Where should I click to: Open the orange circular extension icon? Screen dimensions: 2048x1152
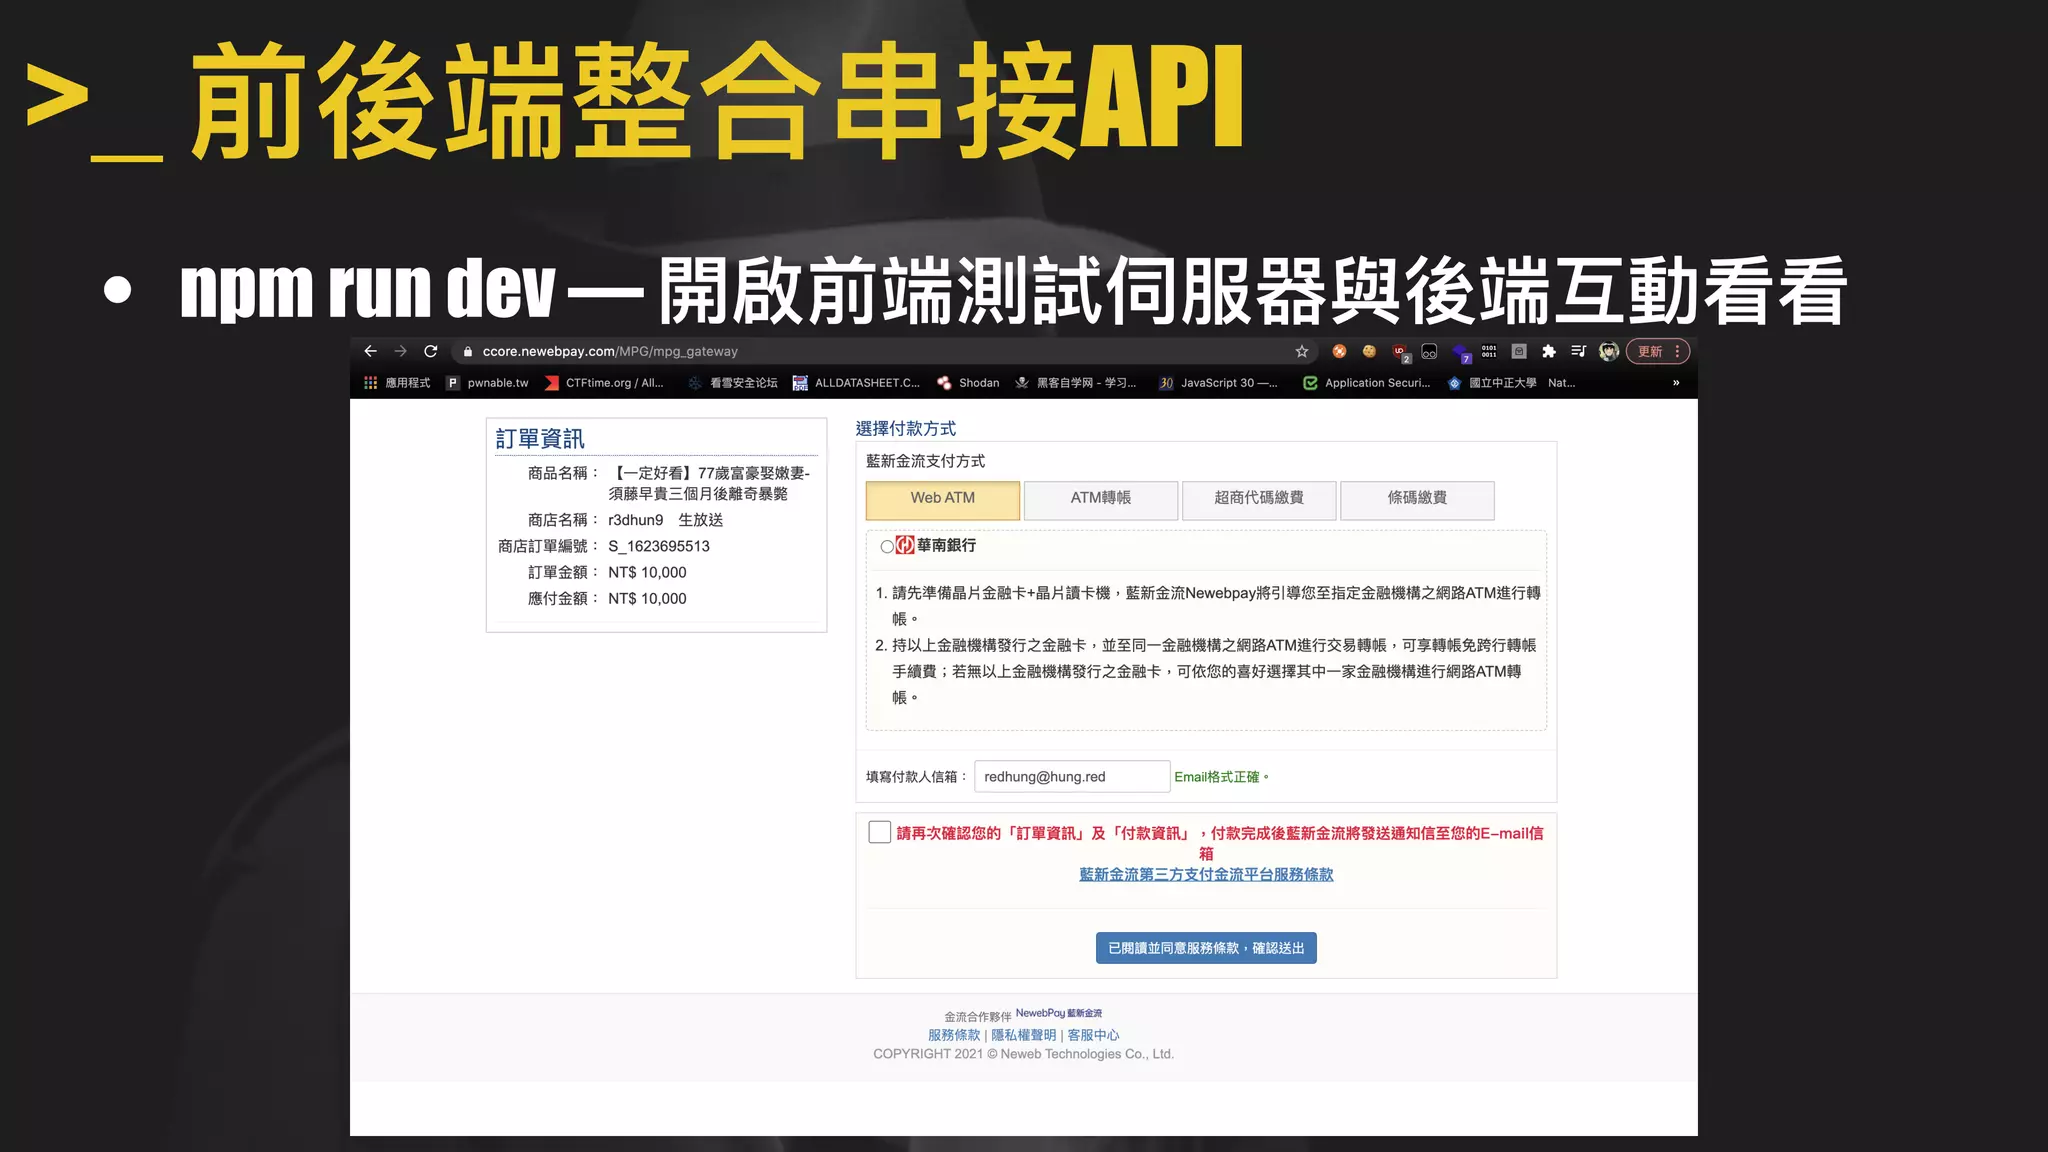coord(1340,351)
